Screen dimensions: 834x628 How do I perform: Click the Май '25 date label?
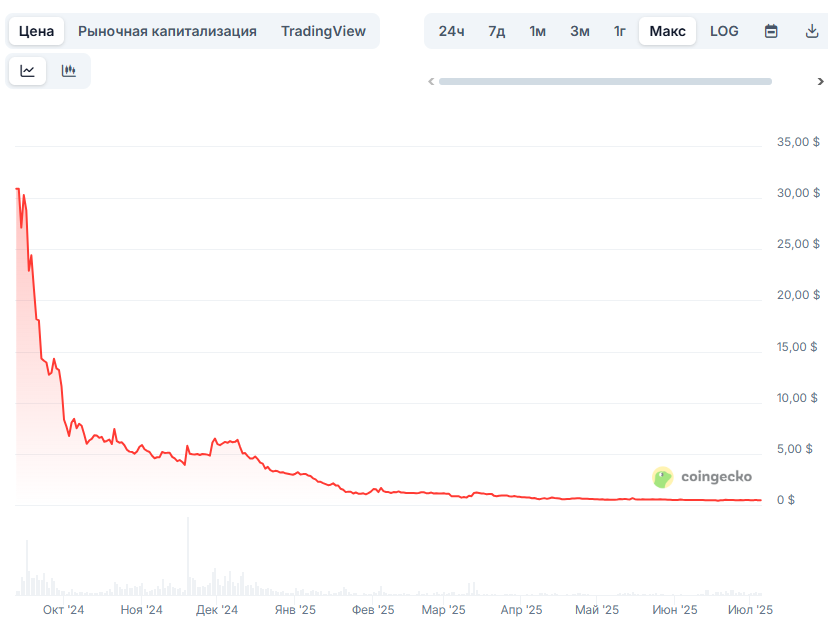click(x=597, y=610)
